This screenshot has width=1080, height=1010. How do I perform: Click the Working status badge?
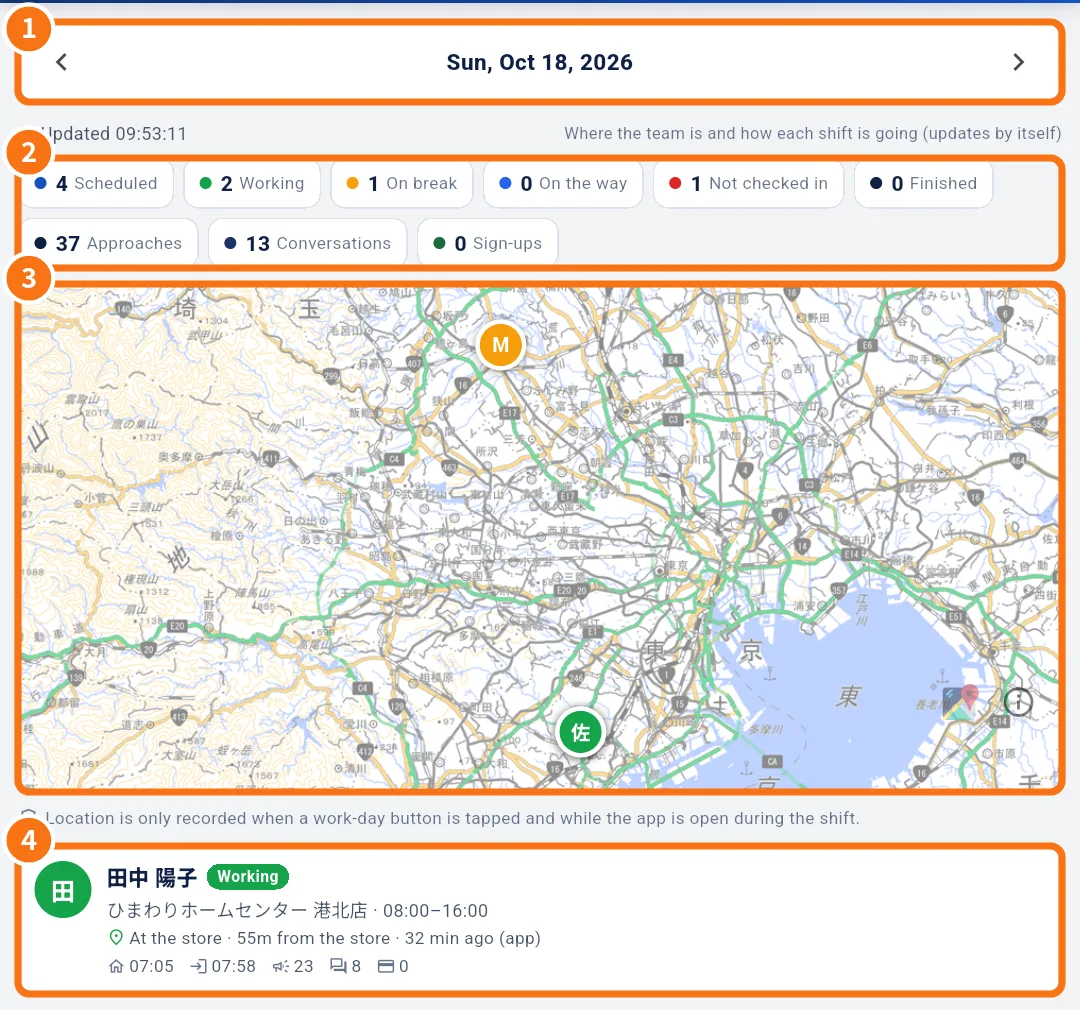(x=248, y=876)
